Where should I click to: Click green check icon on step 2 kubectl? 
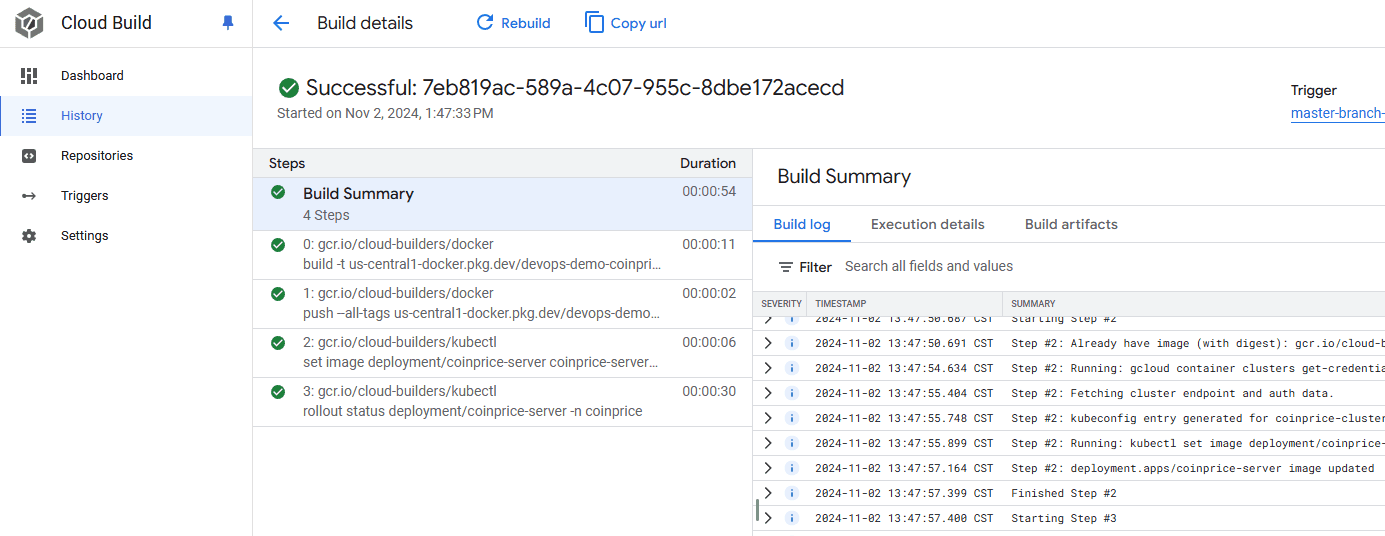(x=278, y=342)
